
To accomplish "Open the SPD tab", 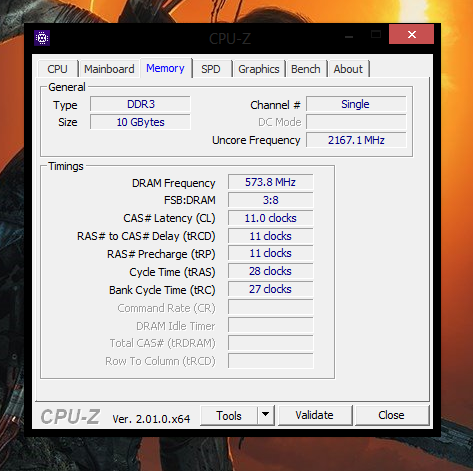I will point(211,69).
